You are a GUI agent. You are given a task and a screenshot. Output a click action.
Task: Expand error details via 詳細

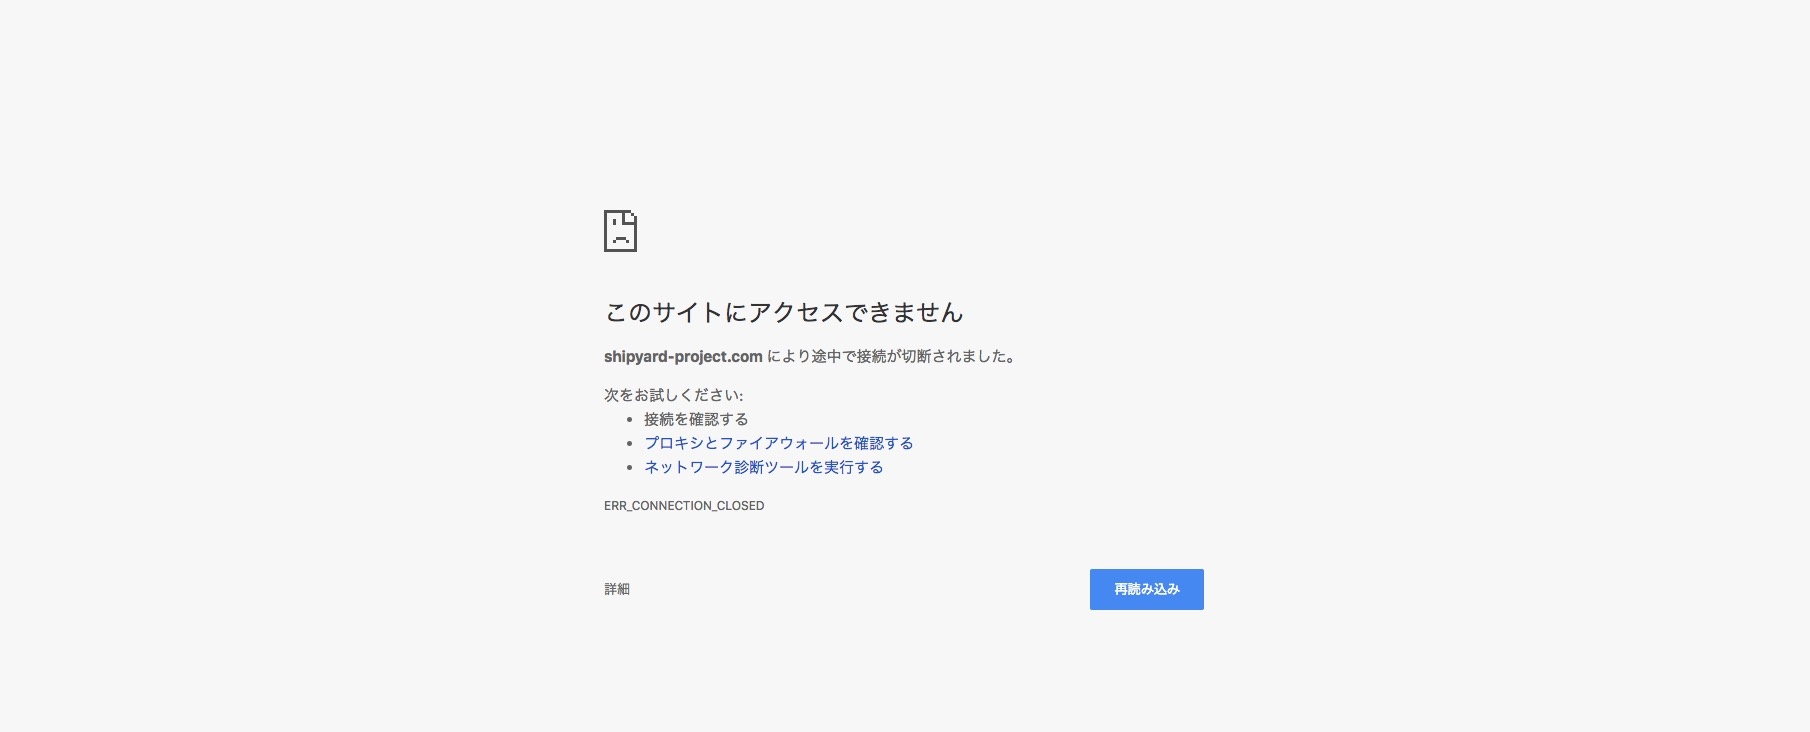point(617,589)
